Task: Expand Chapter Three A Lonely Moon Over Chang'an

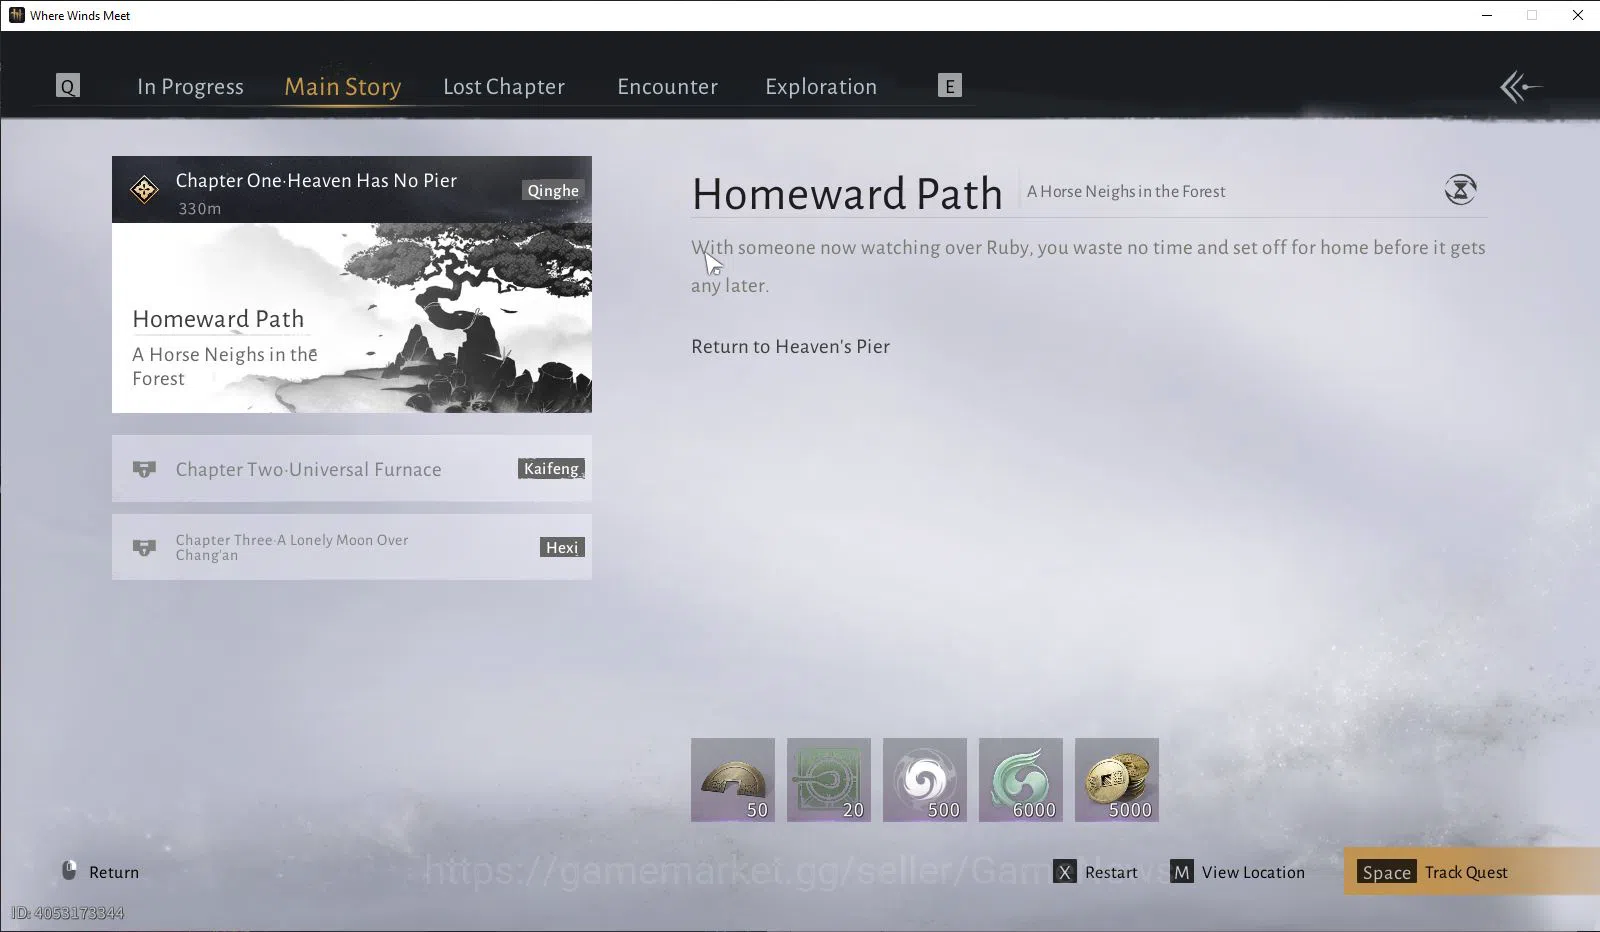Action: pyautogui.click(x=352, y=547)
